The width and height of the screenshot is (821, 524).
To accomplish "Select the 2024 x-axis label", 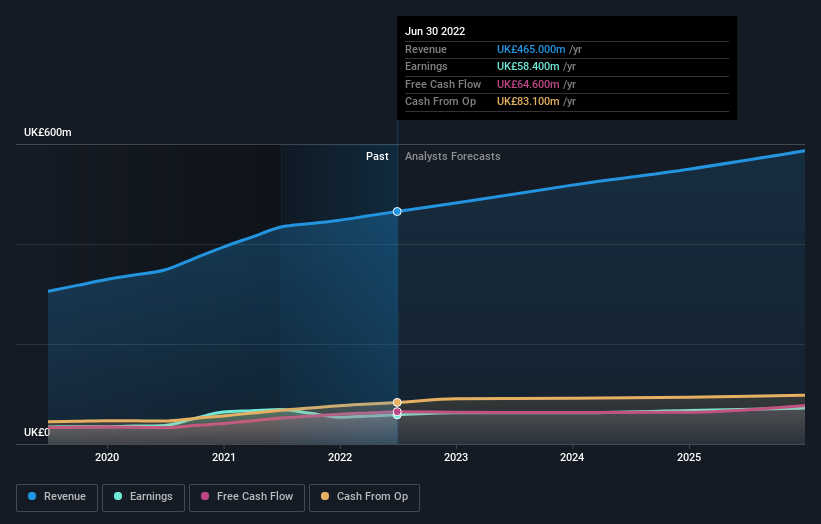I will (x=572, y=457).
